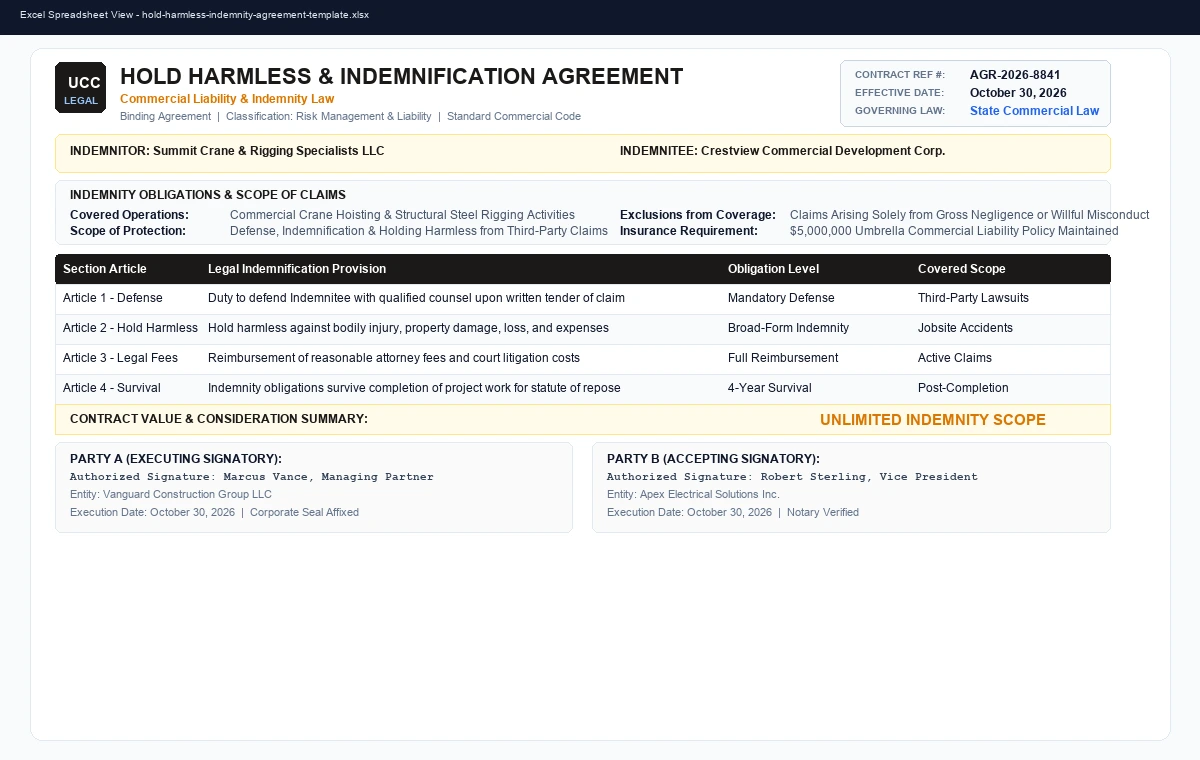This screenshot has width=1200, height=760.
Task: Click the Scope of Protection label
Action: [x=128, y=231]
